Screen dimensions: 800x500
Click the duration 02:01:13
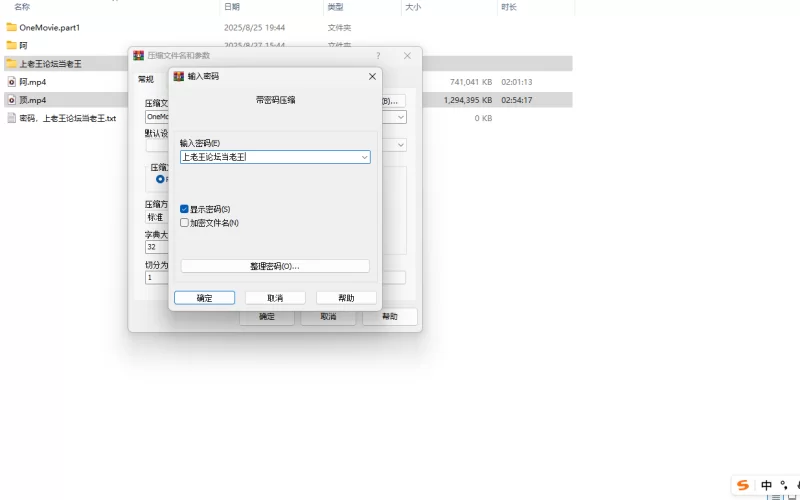point(517,82)
